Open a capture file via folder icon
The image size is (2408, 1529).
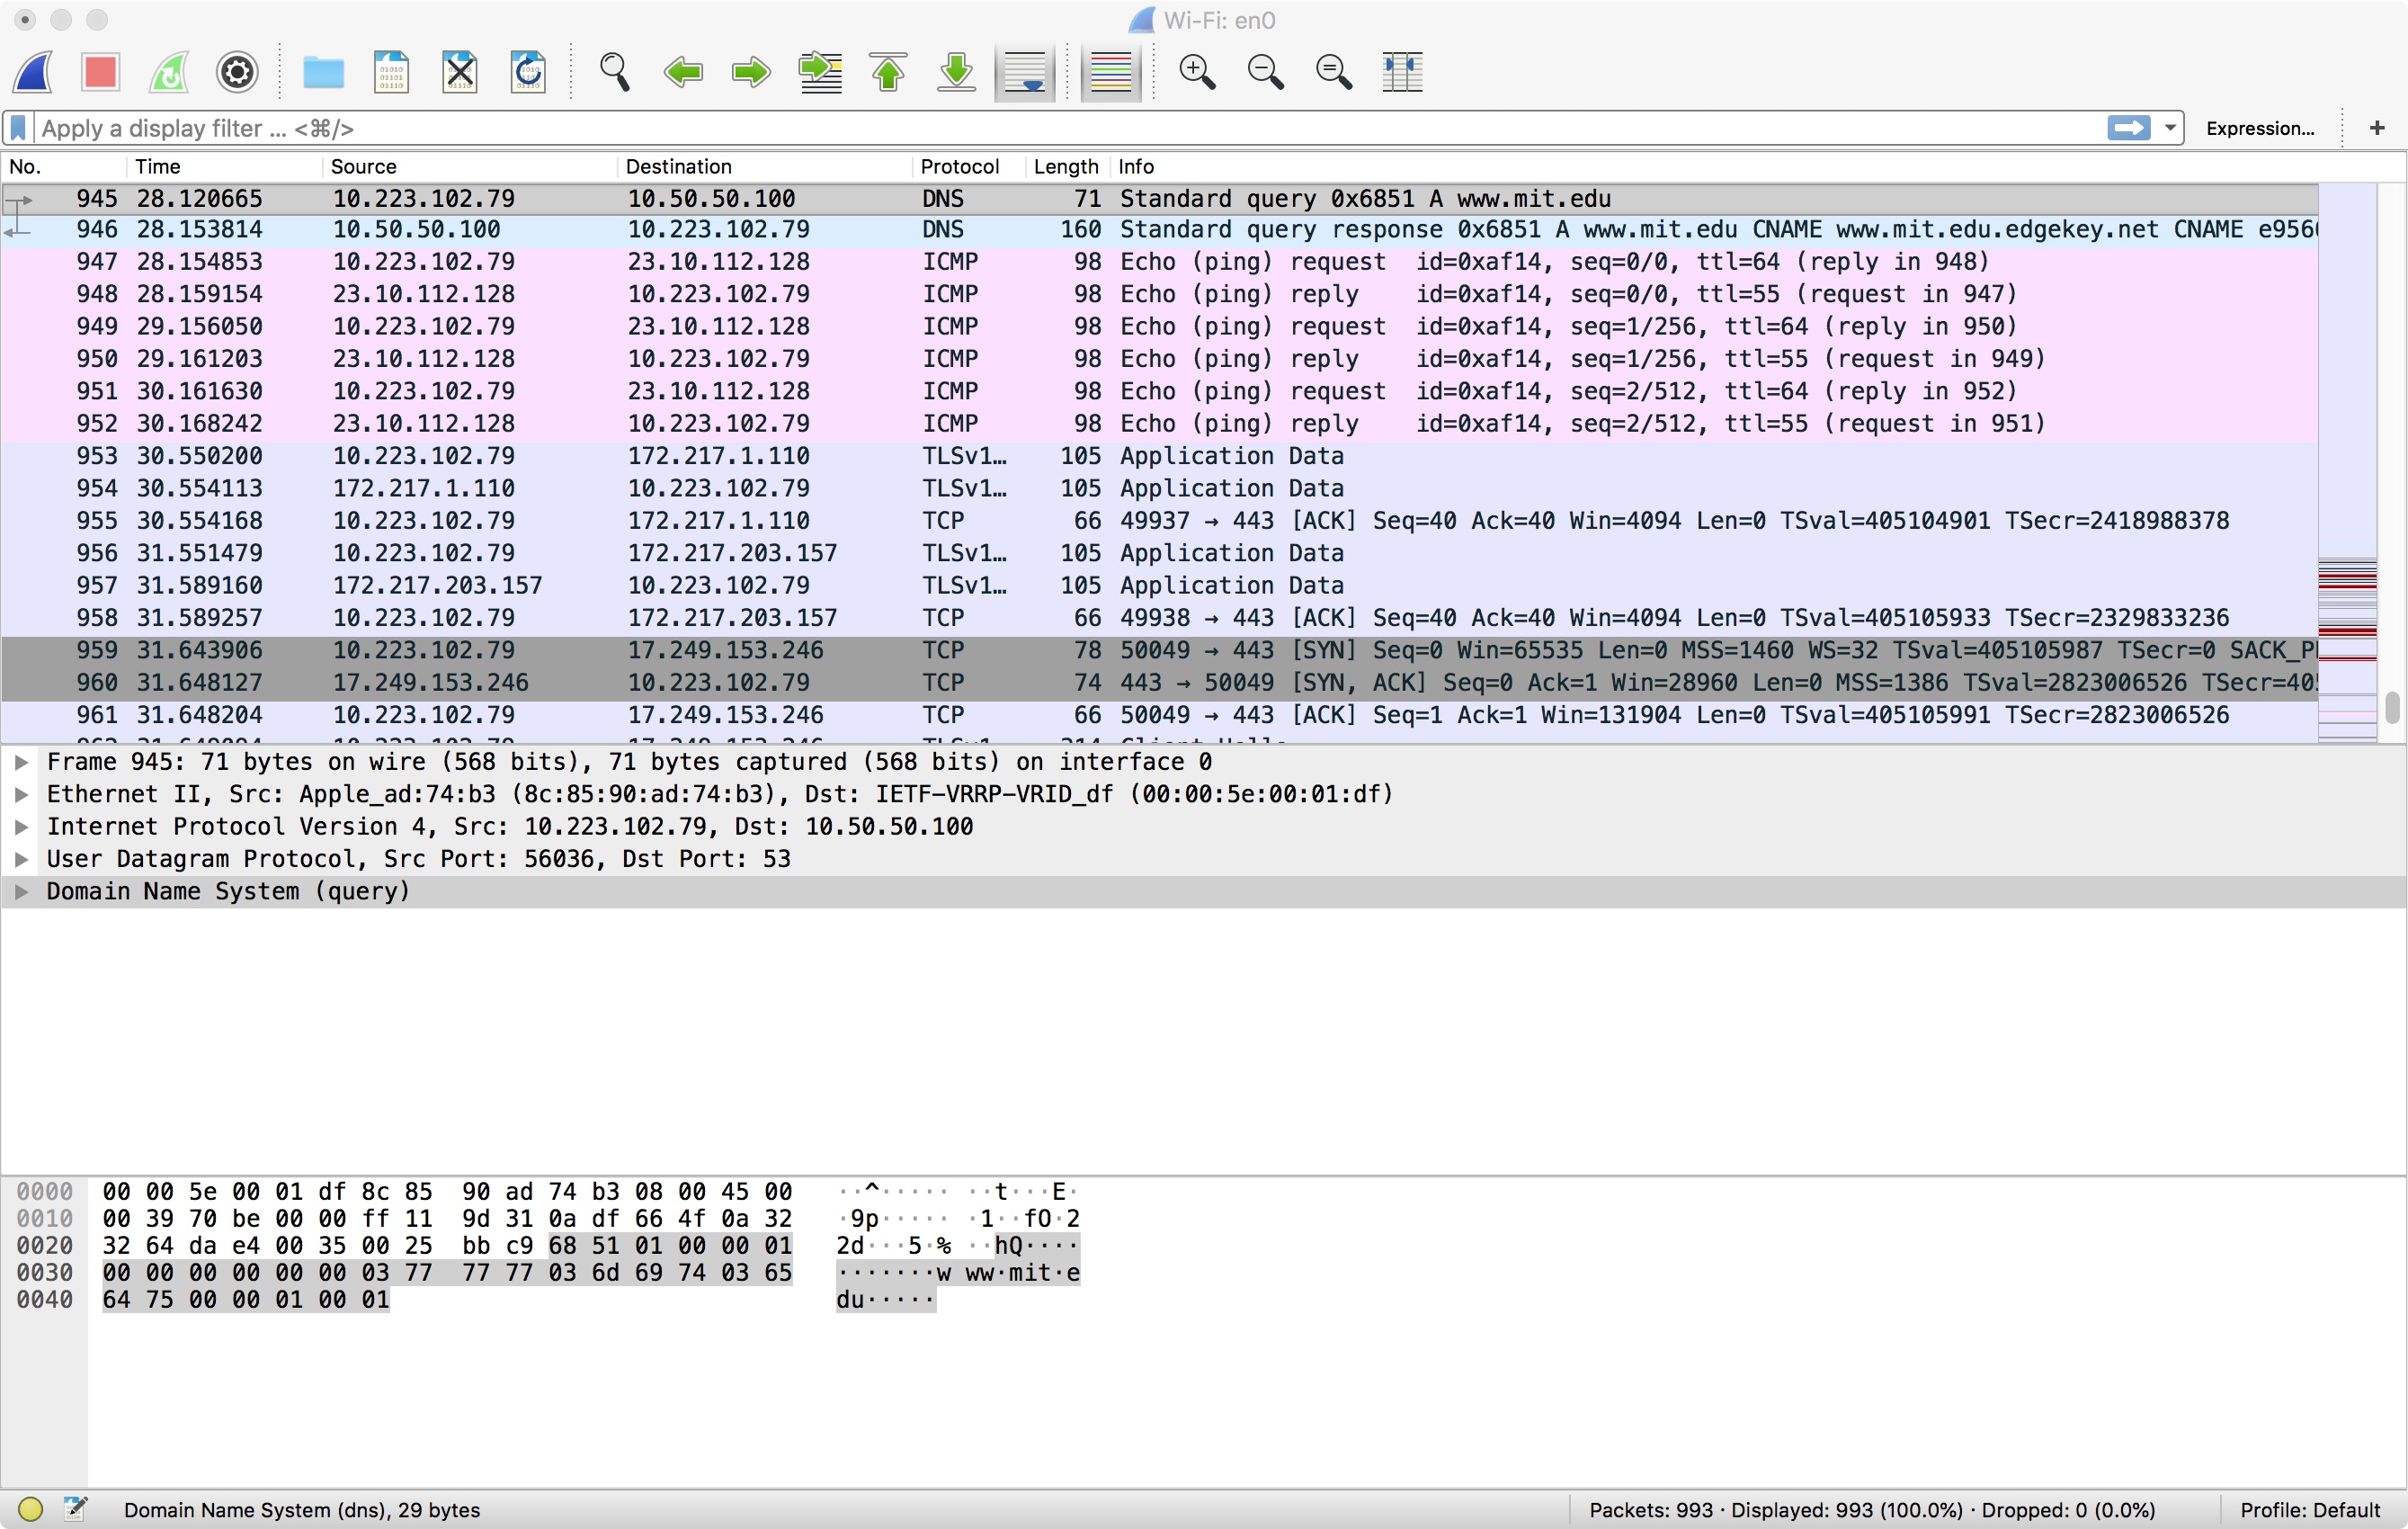click(323, 72)
